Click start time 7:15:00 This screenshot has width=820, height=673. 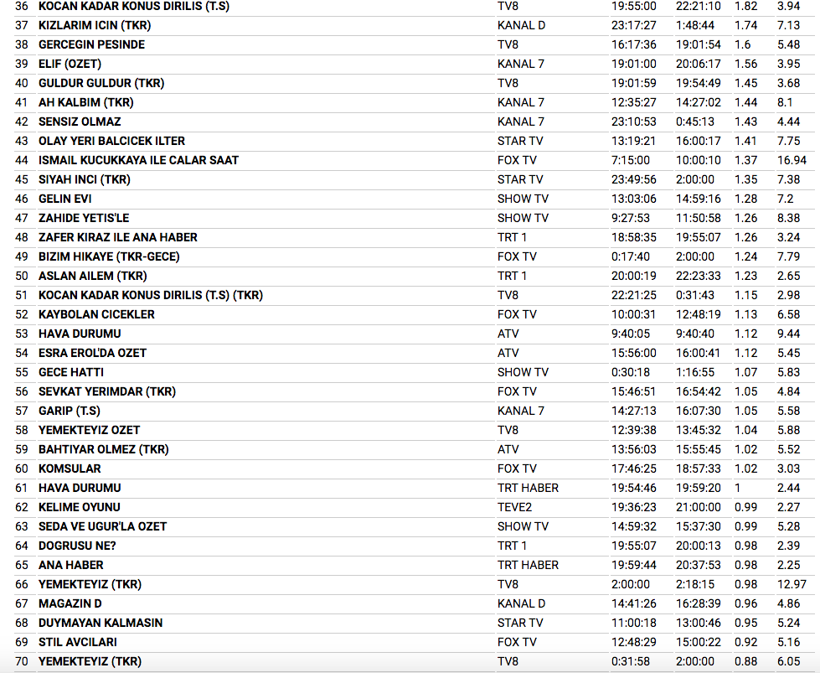tap(632, 160)
